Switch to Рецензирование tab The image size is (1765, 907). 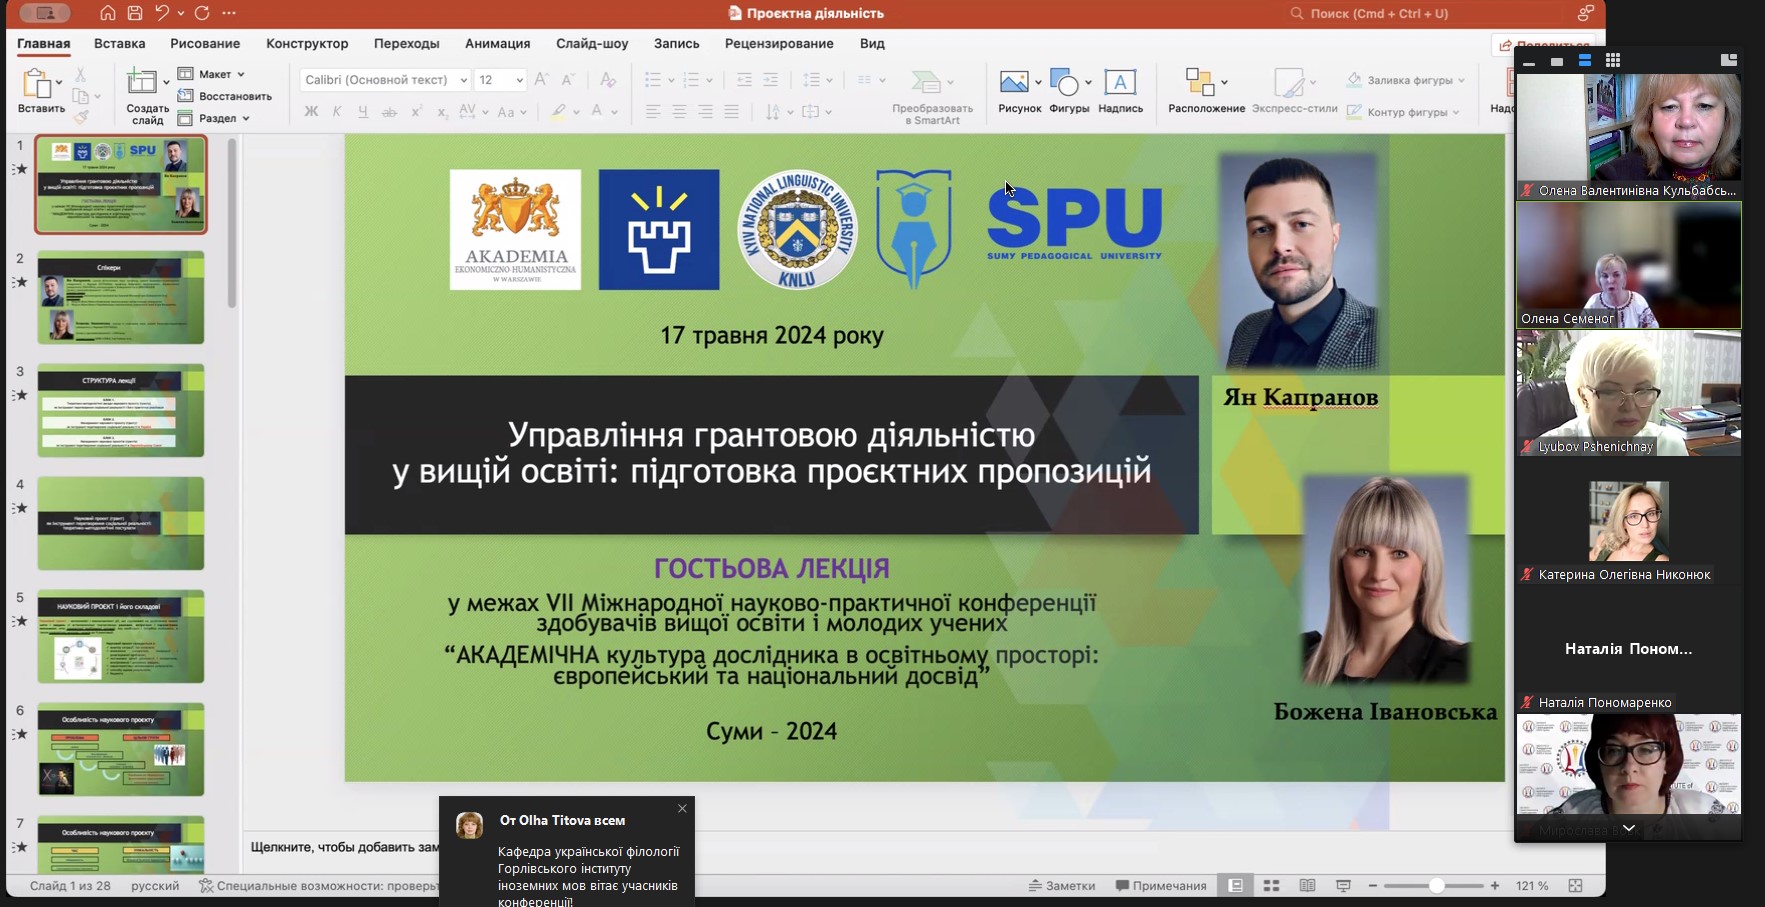(x=779, y=44)
